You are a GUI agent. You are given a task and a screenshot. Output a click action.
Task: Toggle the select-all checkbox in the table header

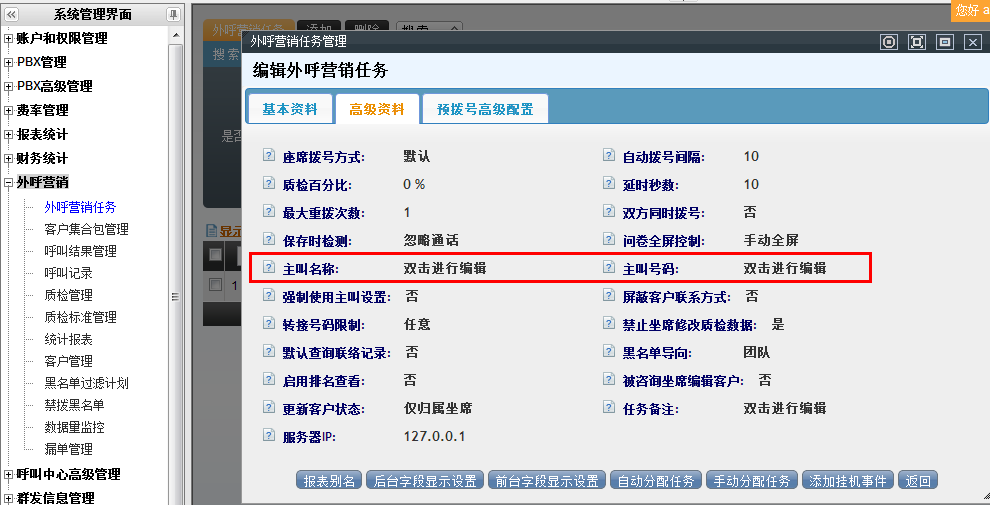215,254
